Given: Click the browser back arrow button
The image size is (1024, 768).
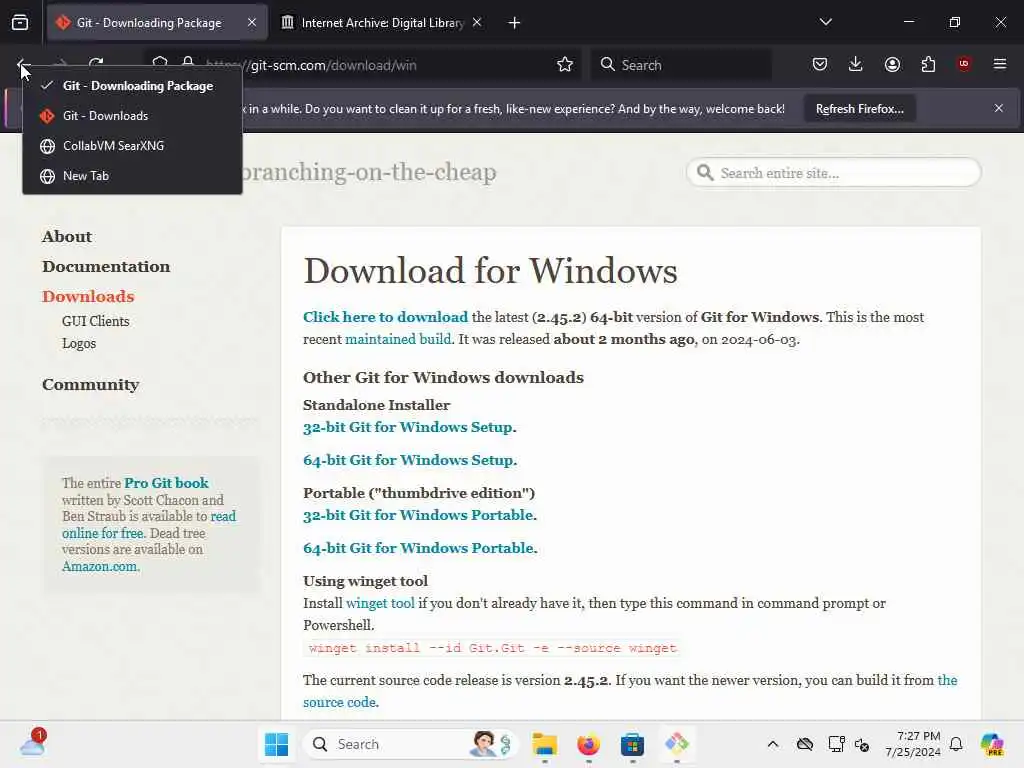Looking at the screenshot, I should 22,64.
